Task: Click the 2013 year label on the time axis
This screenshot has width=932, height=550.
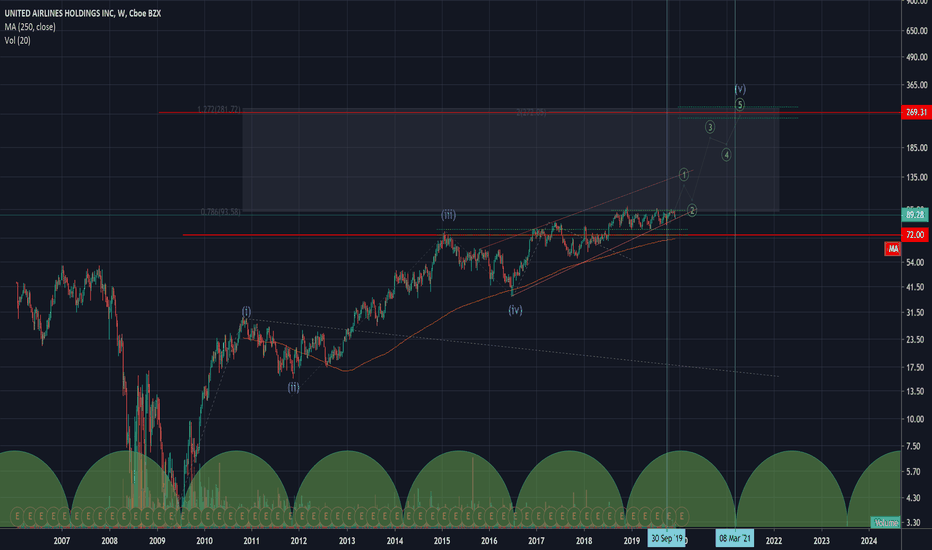Action: coord(347,540)
